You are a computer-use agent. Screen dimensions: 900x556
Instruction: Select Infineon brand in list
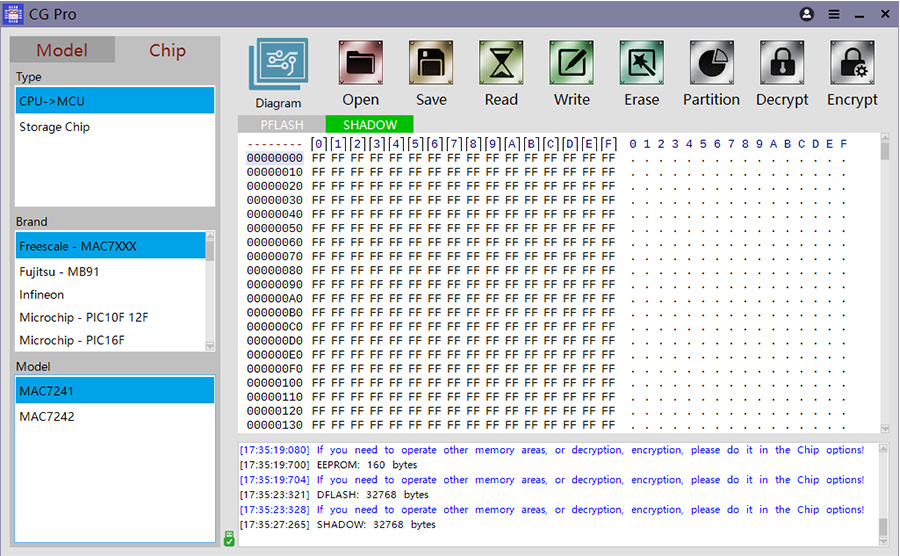[42, 295]
